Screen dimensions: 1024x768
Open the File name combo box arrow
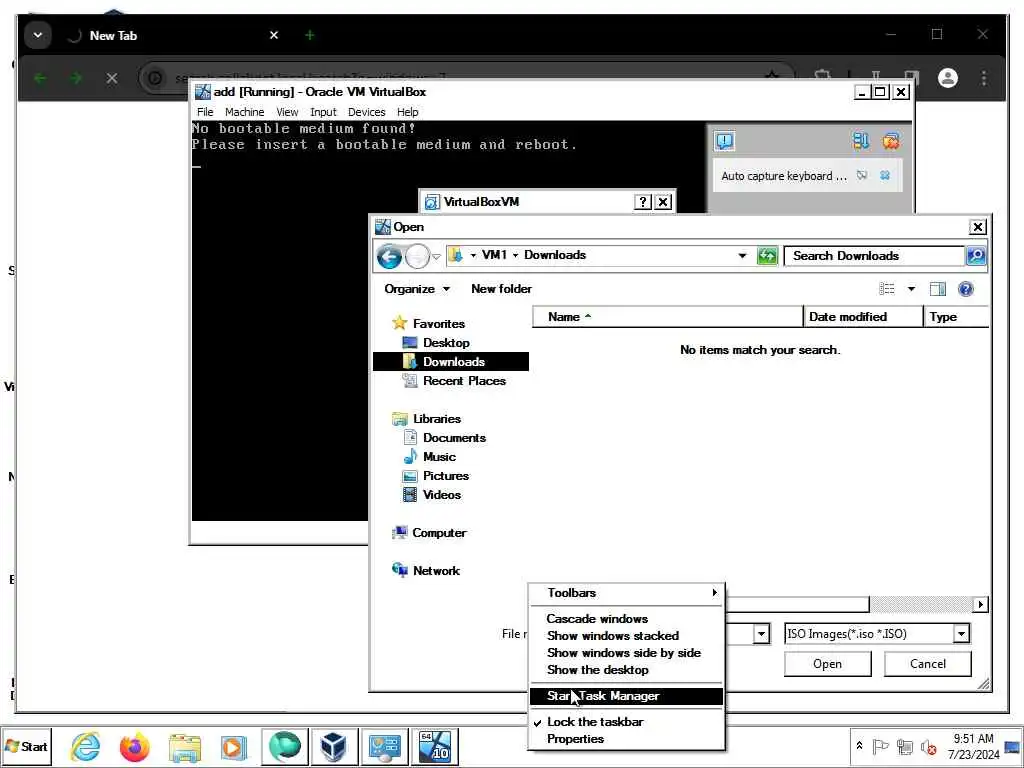point(761,633)
